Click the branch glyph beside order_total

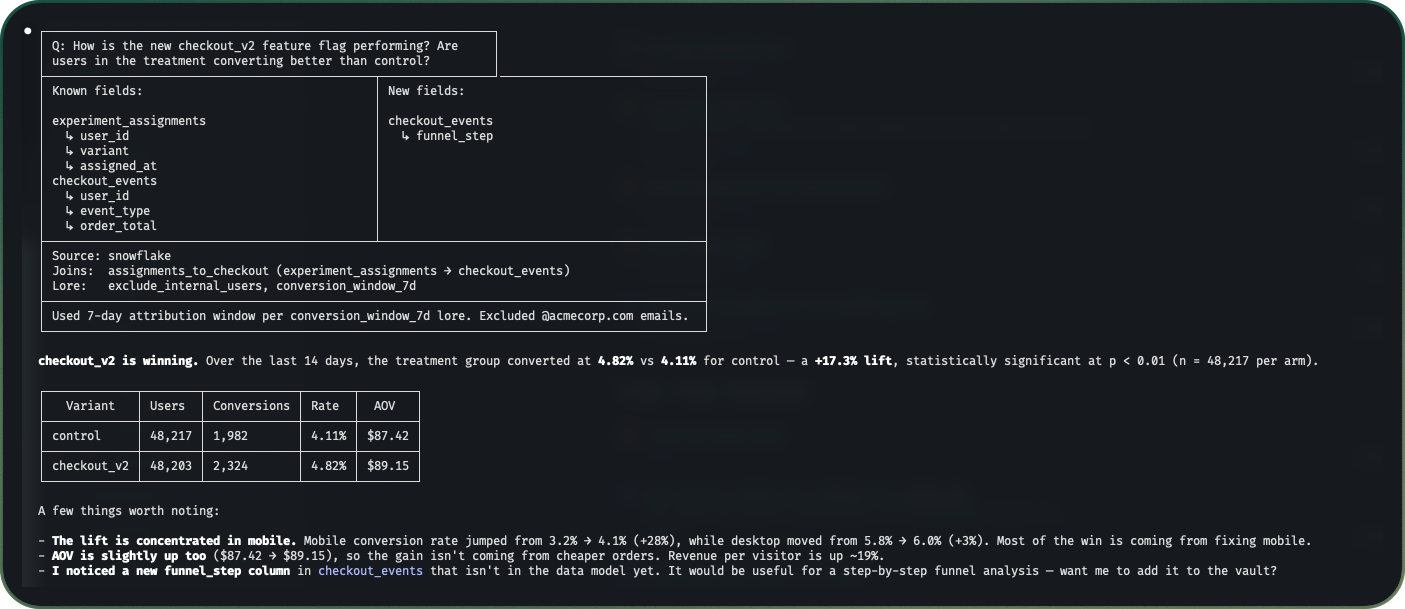(68, 225)
